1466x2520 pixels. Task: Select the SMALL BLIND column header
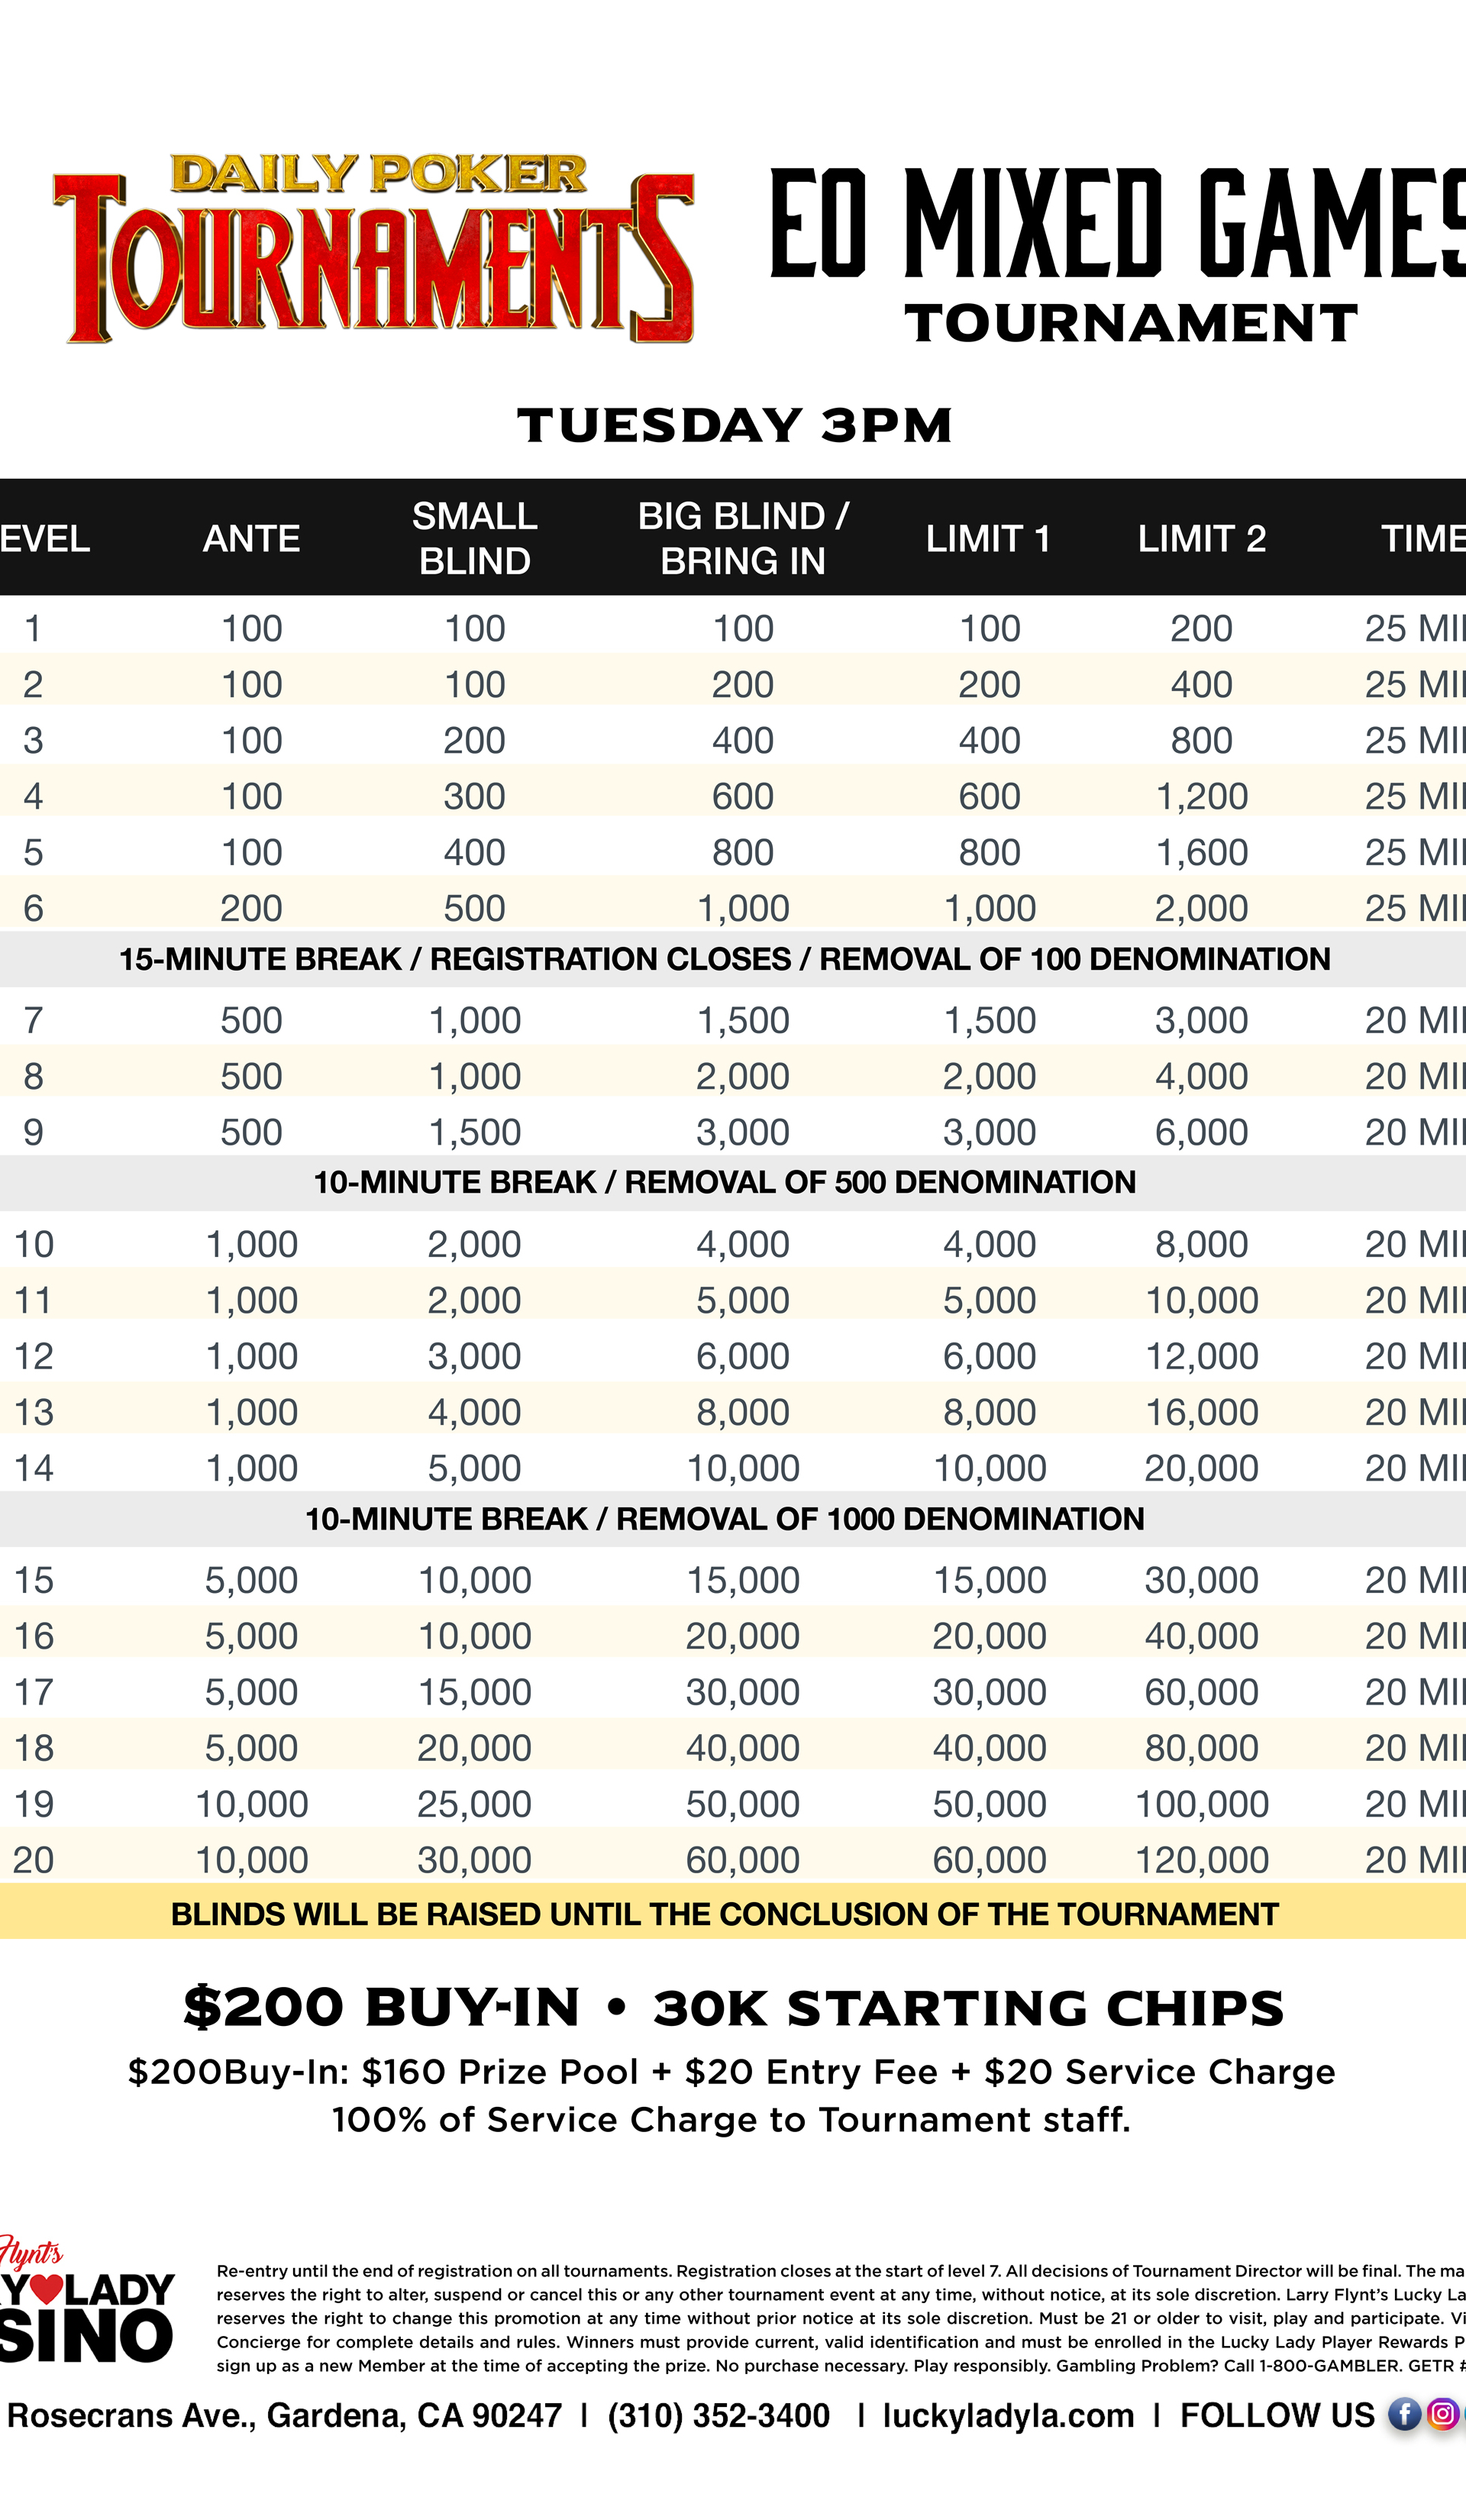[x=475, y=539]
